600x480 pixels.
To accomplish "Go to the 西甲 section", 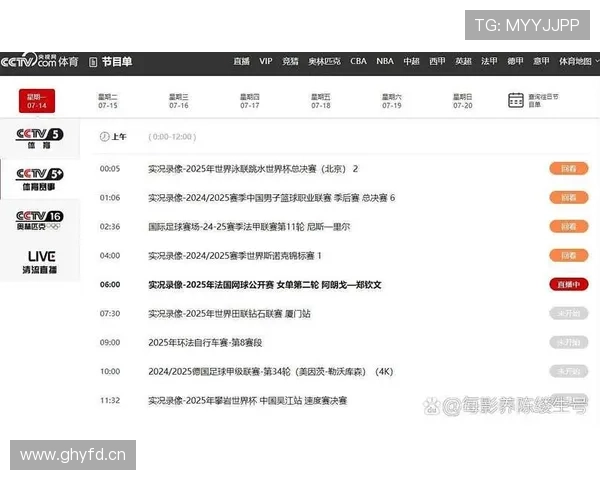I will pyautogui.click(x=437, y=61).
